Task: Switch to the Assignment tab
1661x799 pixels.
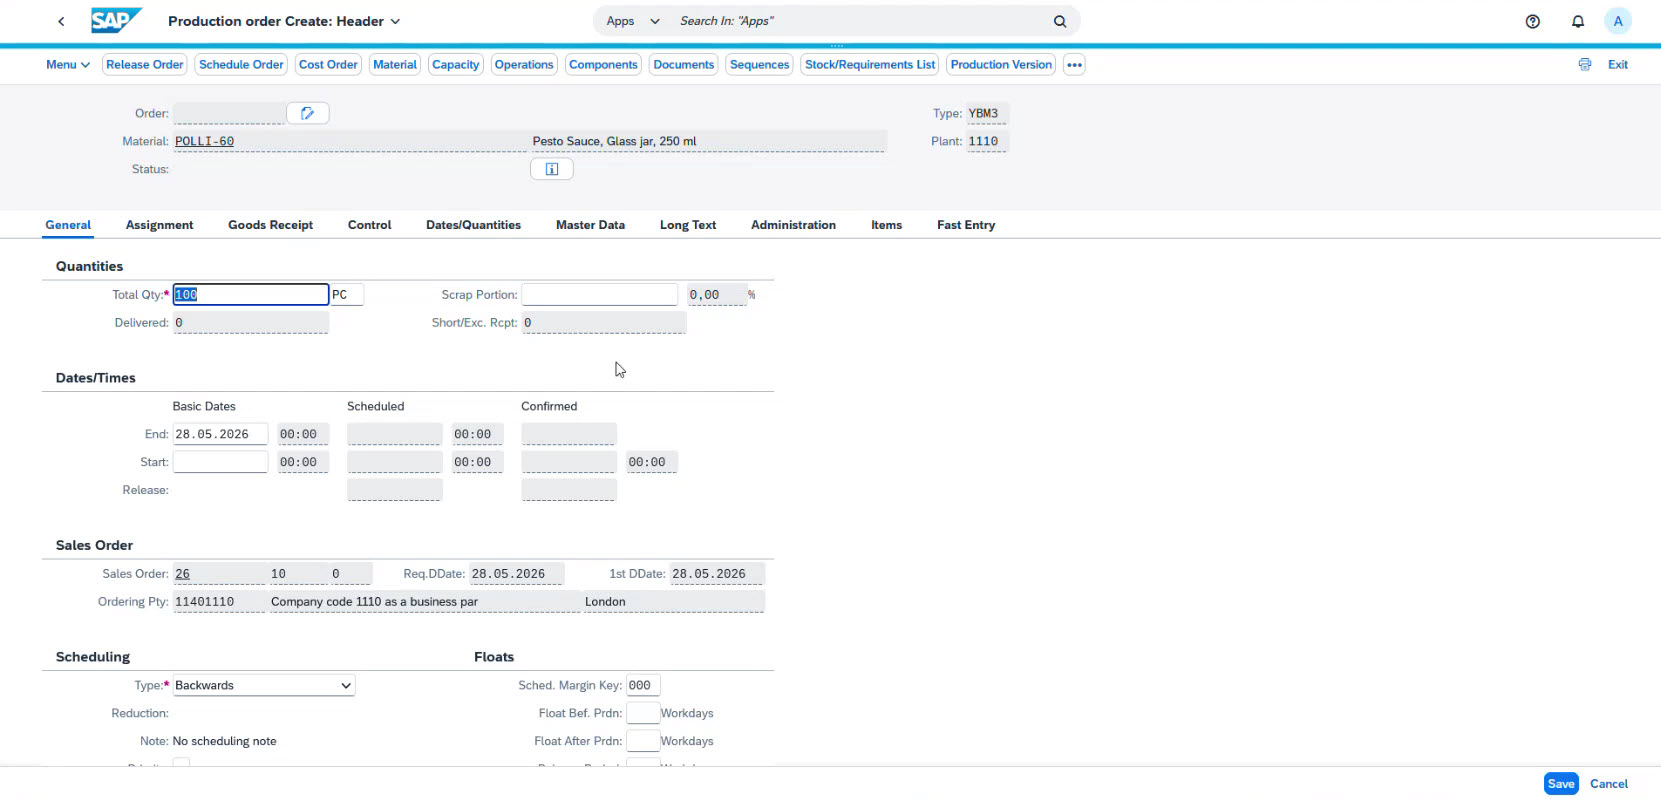Action: click(160, 225)
